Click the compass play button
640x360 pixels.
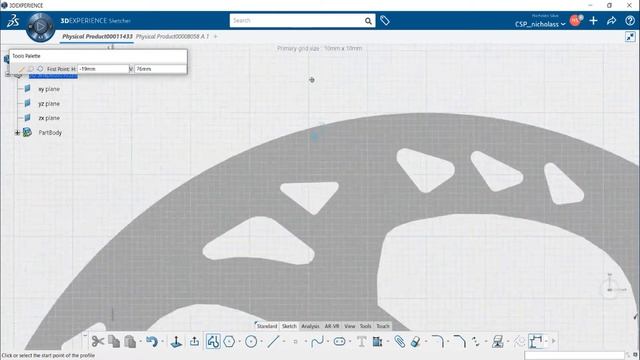[x=40, y=27]
